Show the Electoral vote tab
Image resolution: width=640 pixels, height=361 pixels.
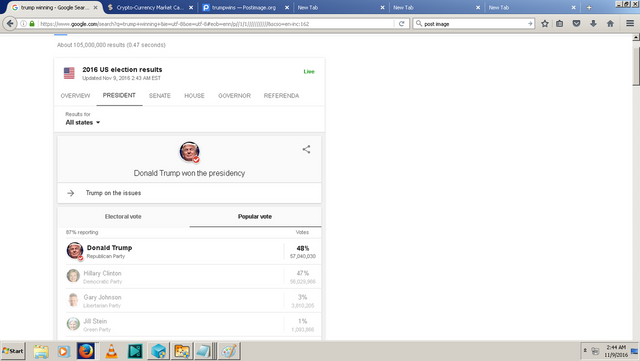point(123,217)
